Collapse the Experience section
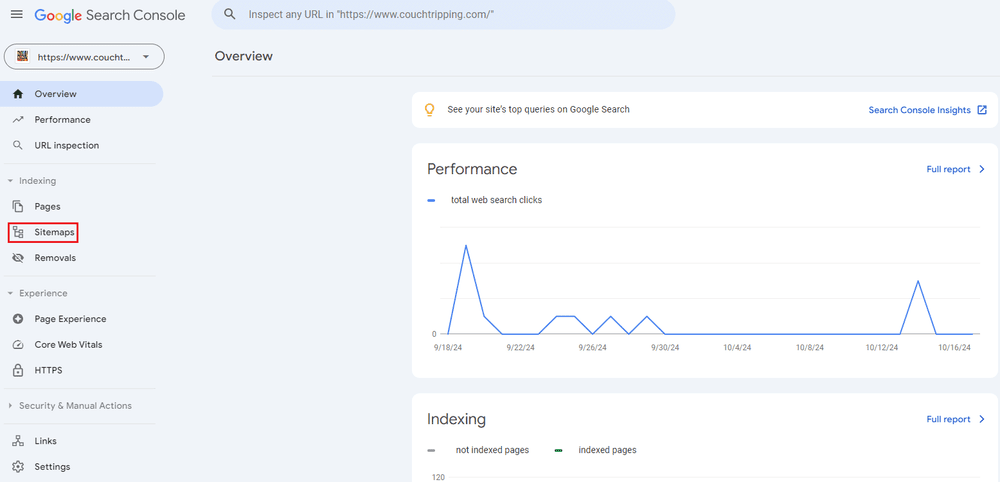 click(11, 294)
